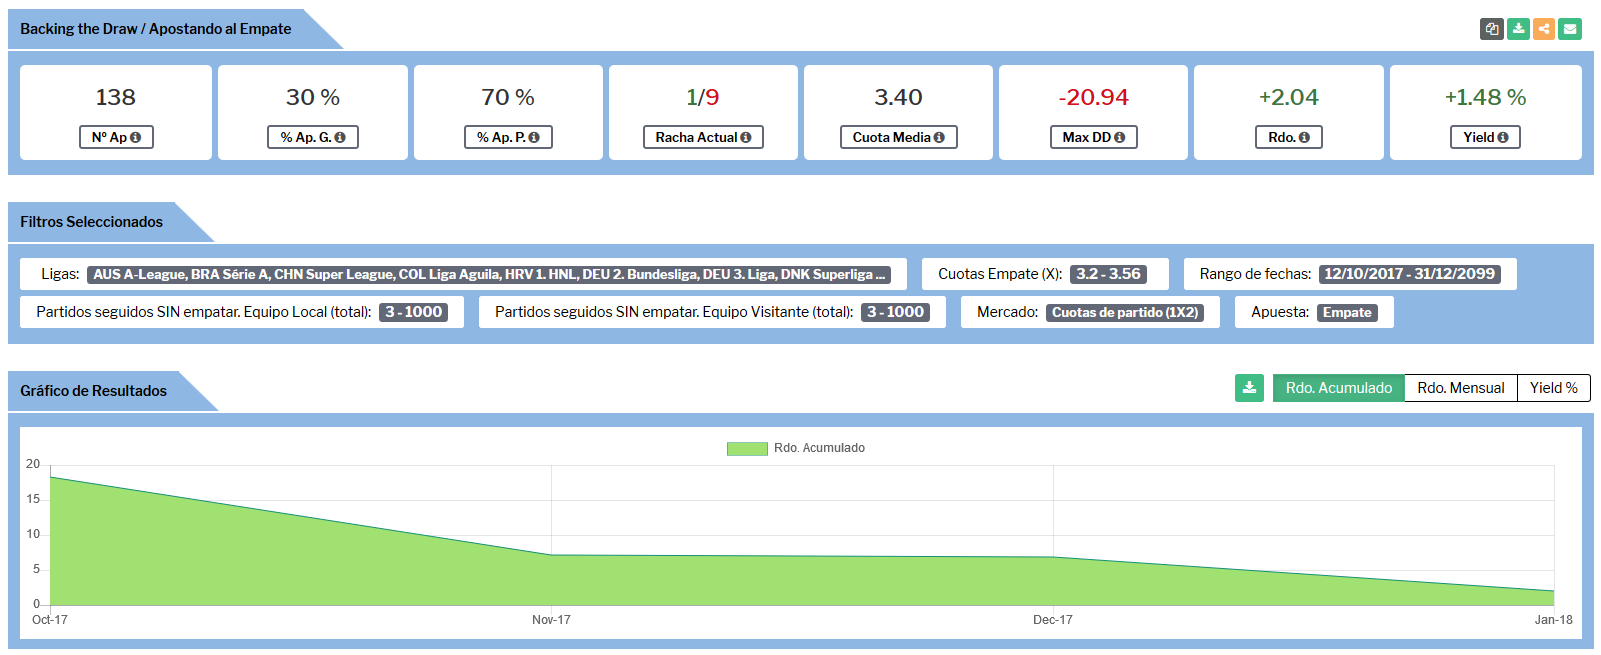Click the Cuota Media label button
1601x655 pixels.
[898, 137]
